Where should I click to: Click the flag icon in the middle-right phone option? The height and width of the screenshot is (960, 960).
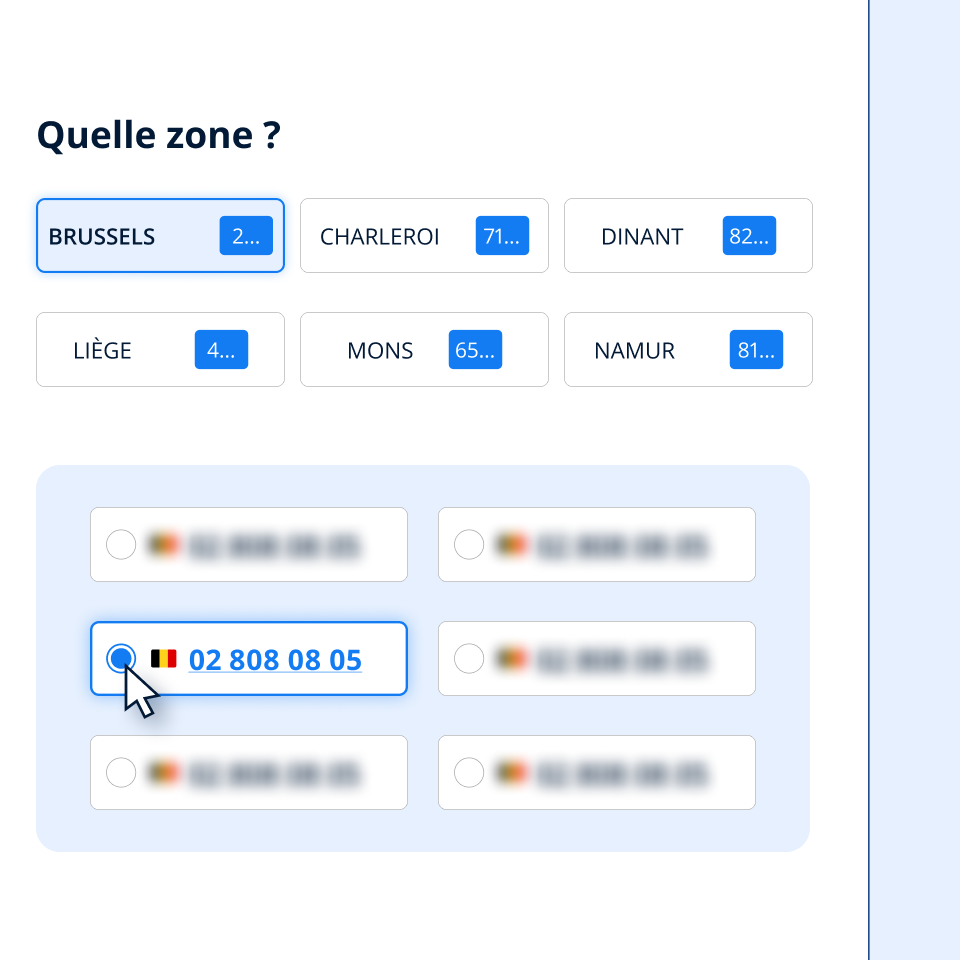(x=510, y=659)
